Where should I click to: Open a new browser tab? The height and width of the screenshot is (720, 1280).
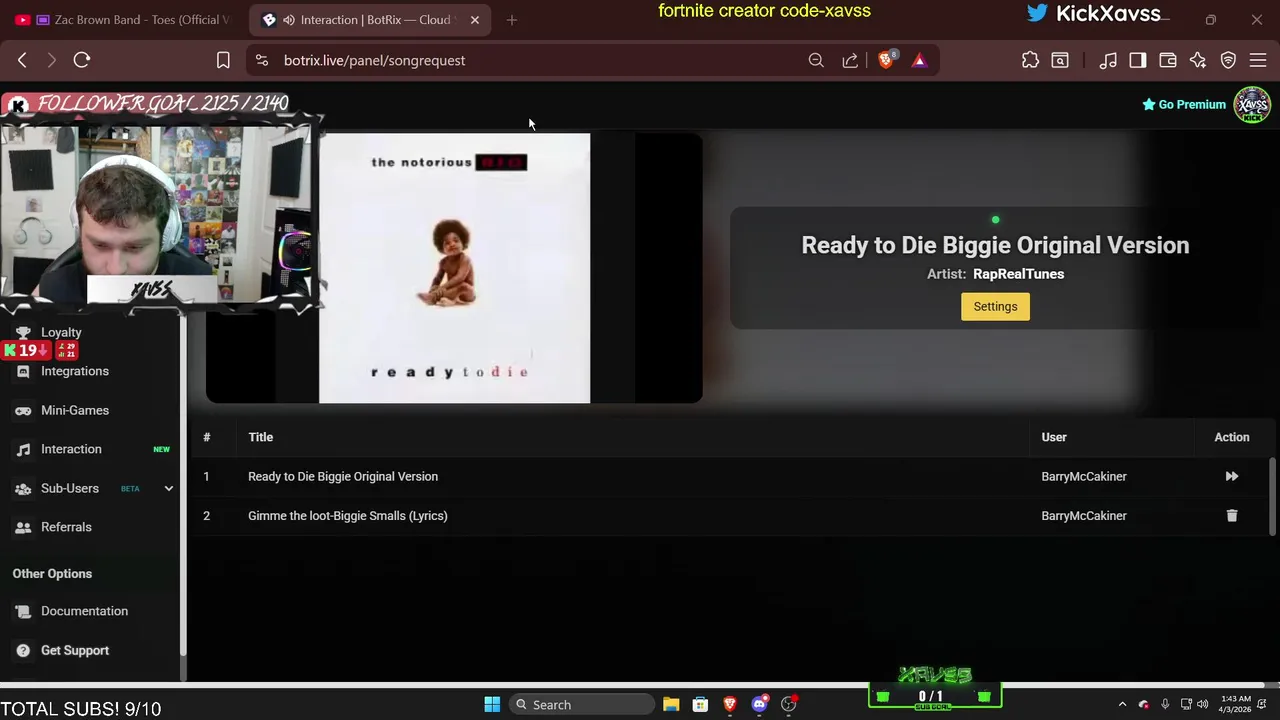(x=512, y=20)
